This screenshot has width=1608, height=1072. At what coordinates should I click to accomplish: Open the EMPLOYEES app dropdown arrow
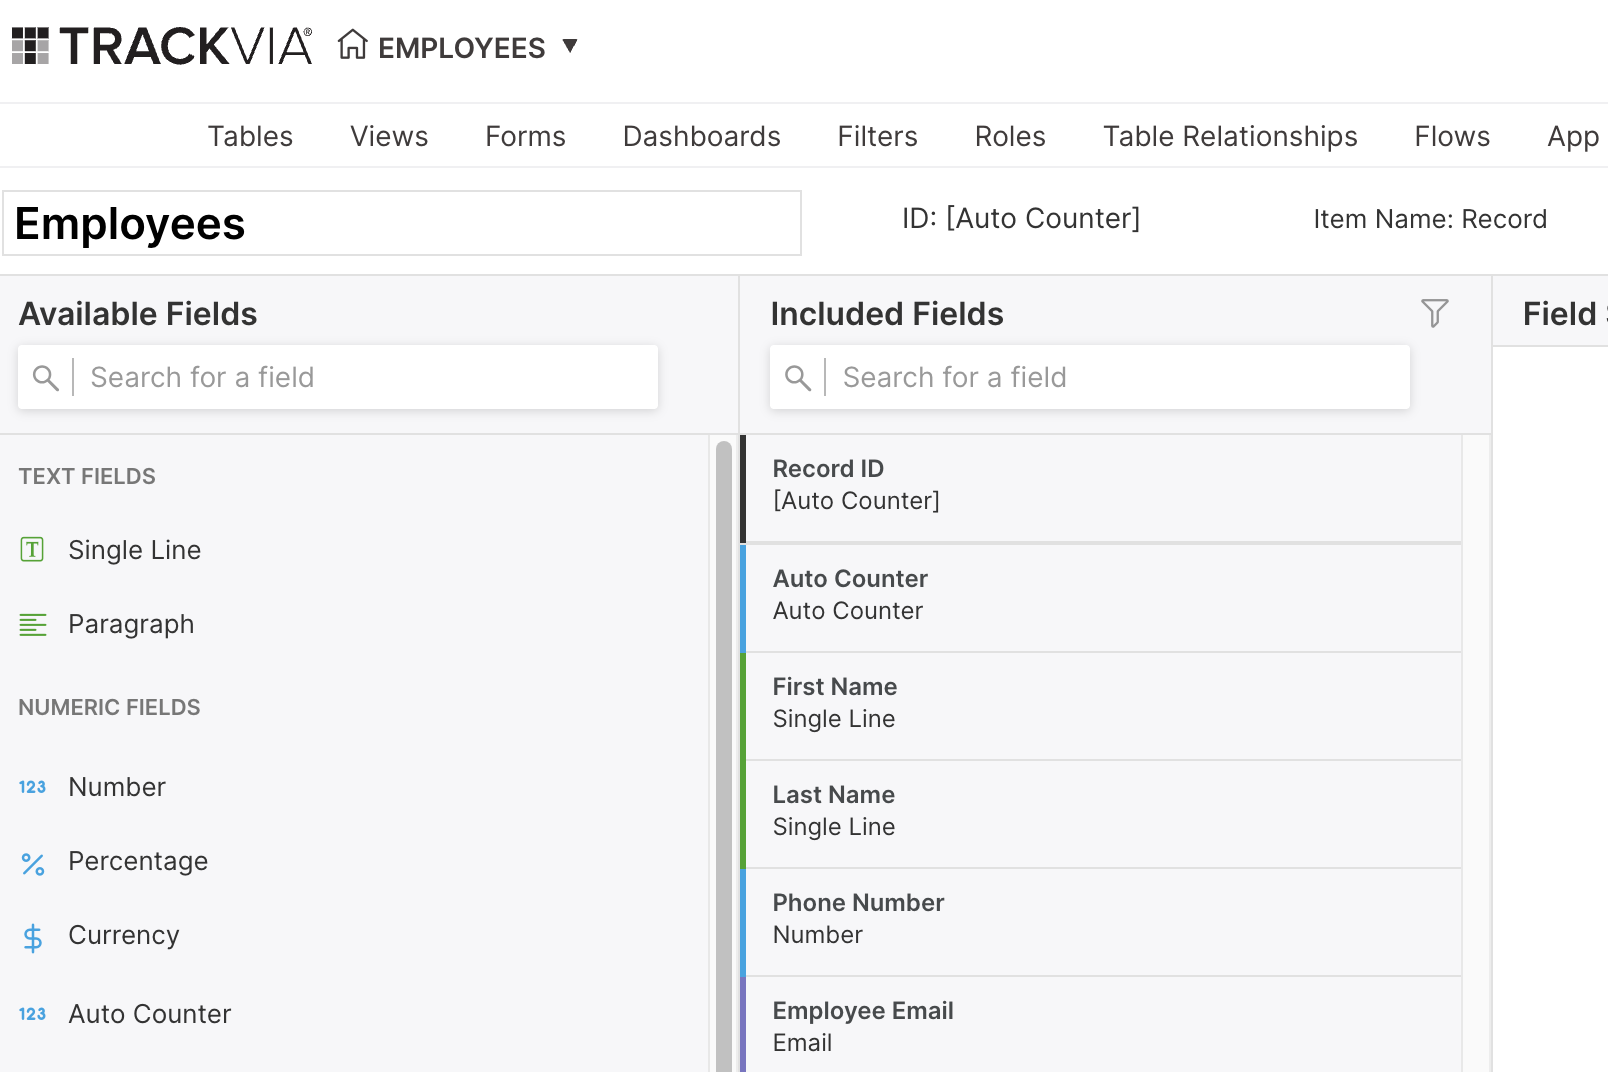tap(570, 45)
